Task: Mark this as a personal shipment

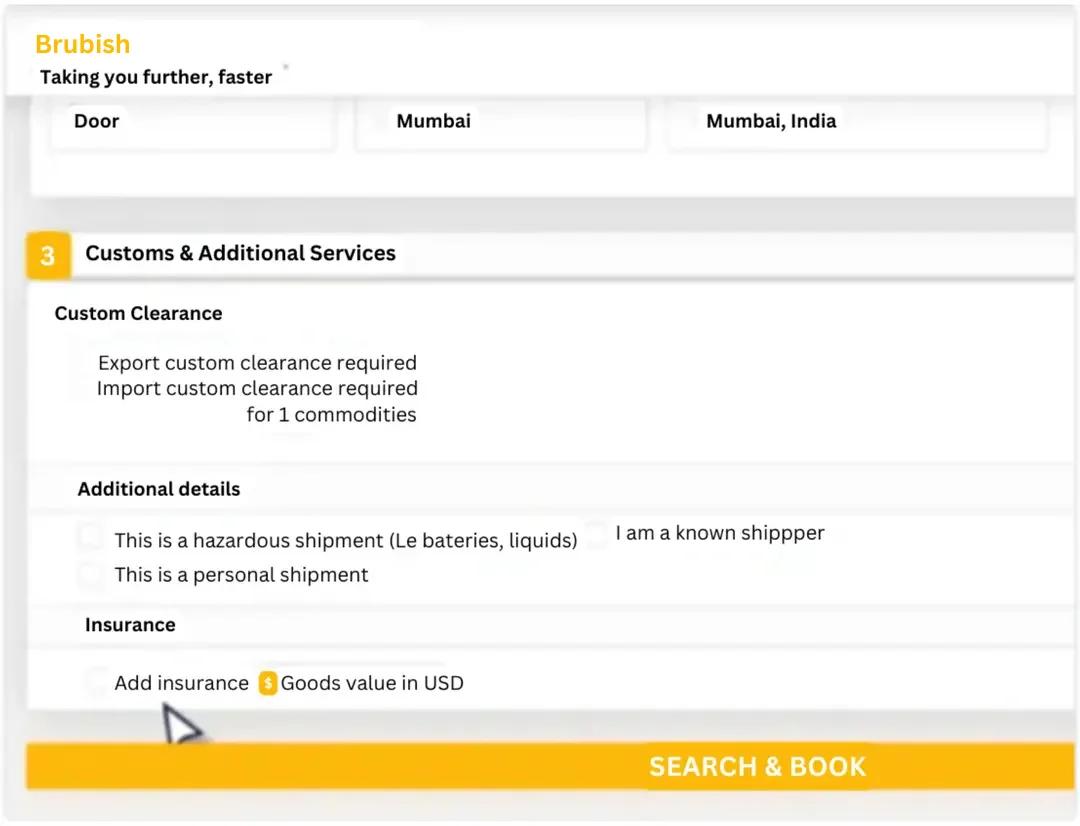Action: click(x=91, y=575)
